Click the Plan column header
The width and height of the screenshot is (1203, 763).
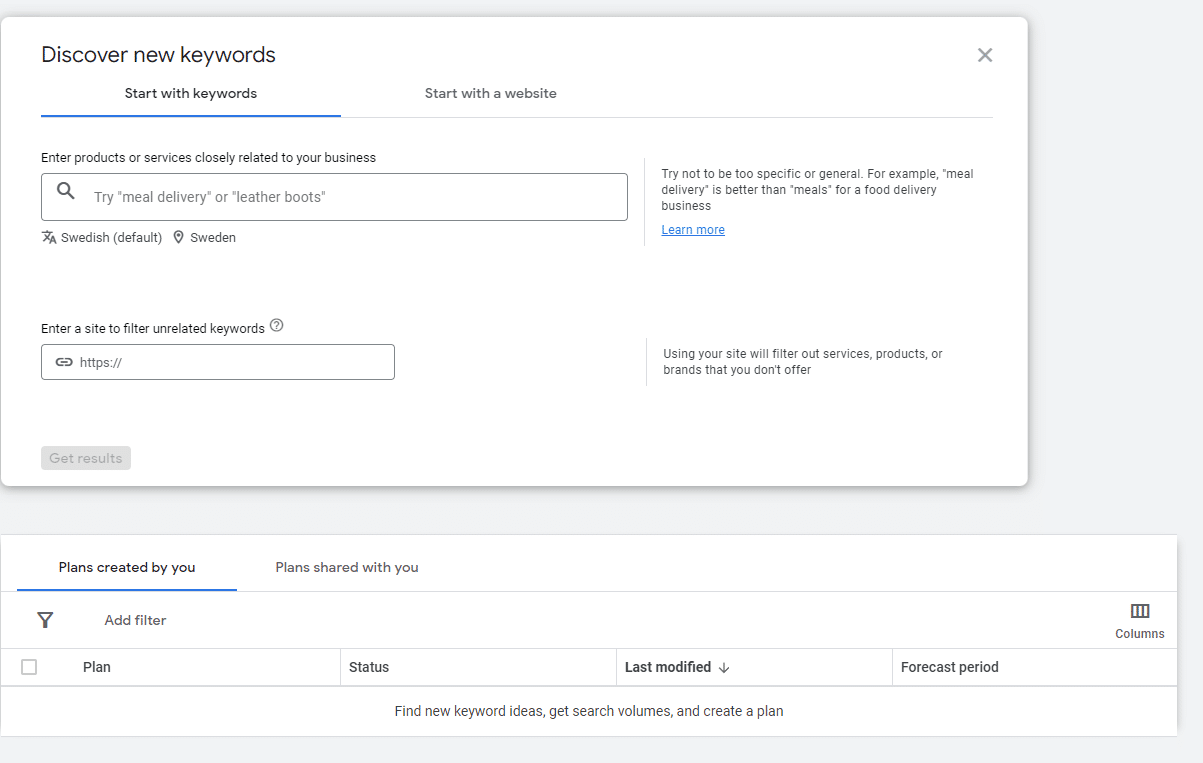(97, 667)
